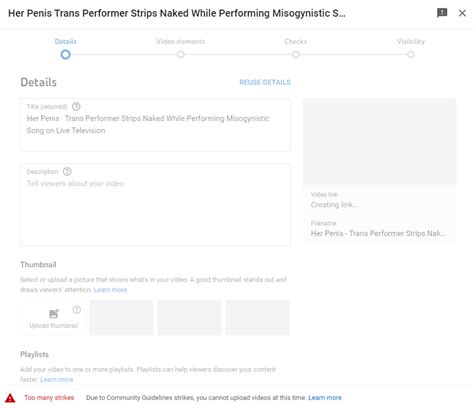Click the red warning triangle icon
Viewport: 474px width, 408px height.
click(10, 398)
